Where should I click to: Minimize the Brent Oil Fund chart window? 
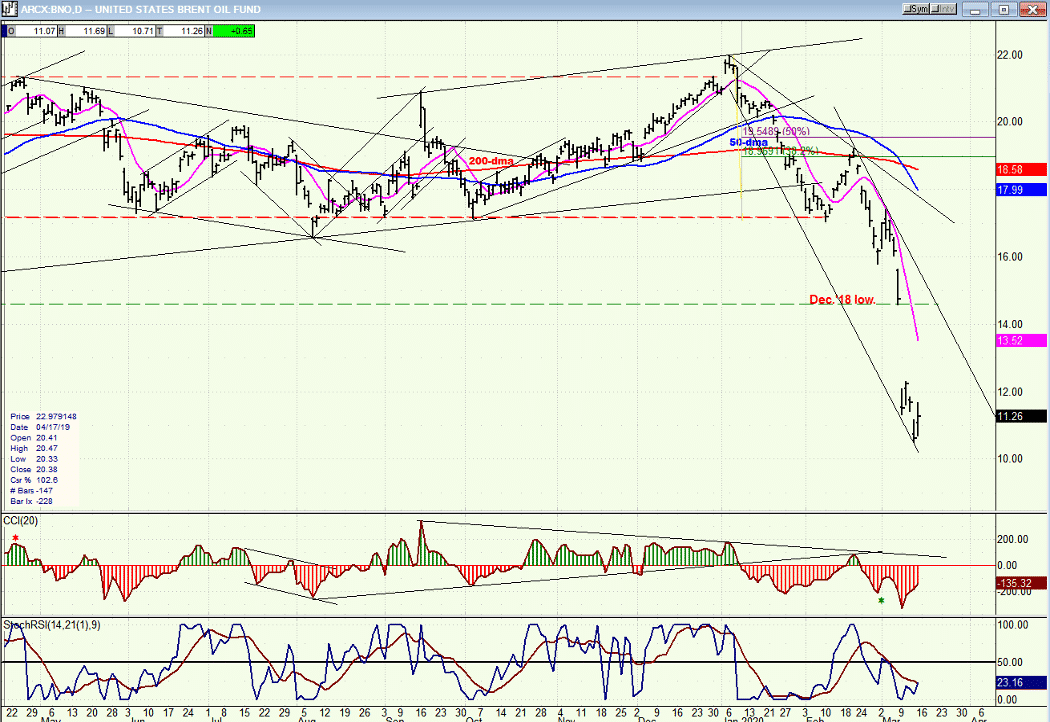click(976, 9)
